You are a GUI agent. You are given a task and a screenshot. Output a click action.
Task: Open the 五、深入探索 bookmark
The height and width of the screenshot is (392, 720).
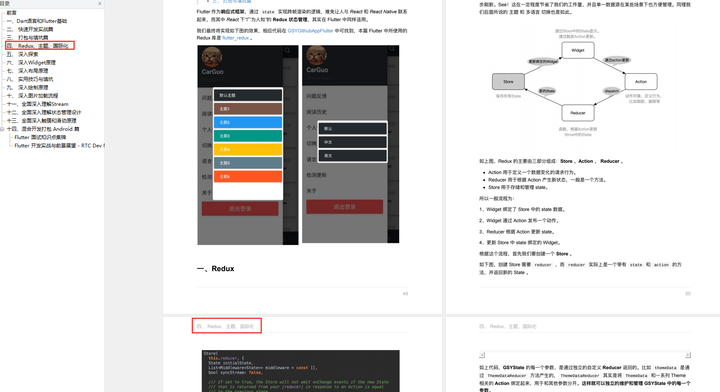coord(22,54)
